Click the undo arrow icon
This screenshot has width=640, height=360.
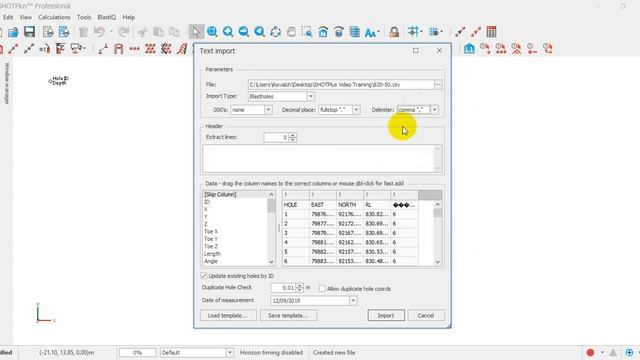click(x=99, y=32)
